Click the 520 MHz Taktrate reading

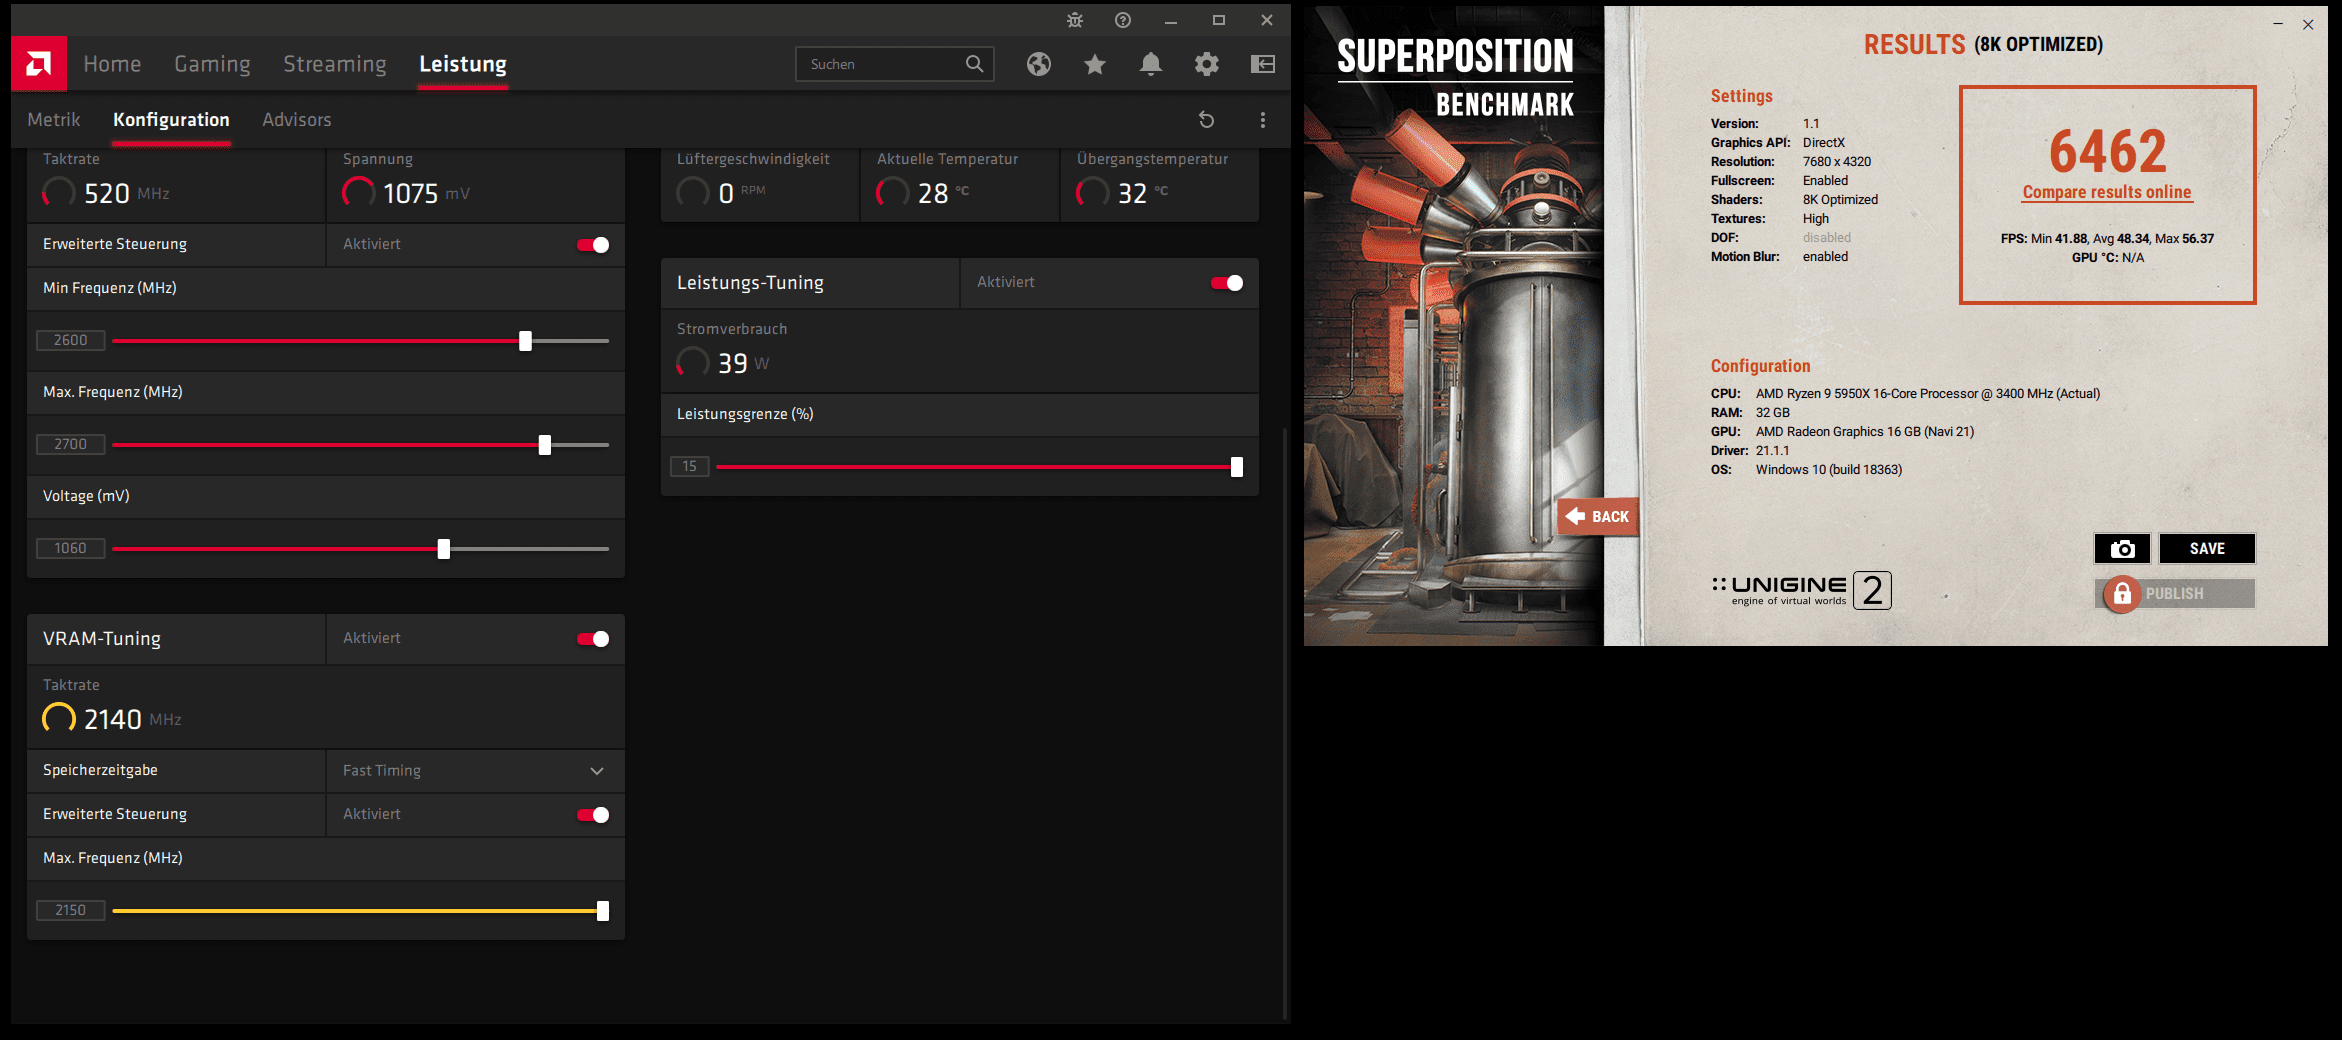126,193
